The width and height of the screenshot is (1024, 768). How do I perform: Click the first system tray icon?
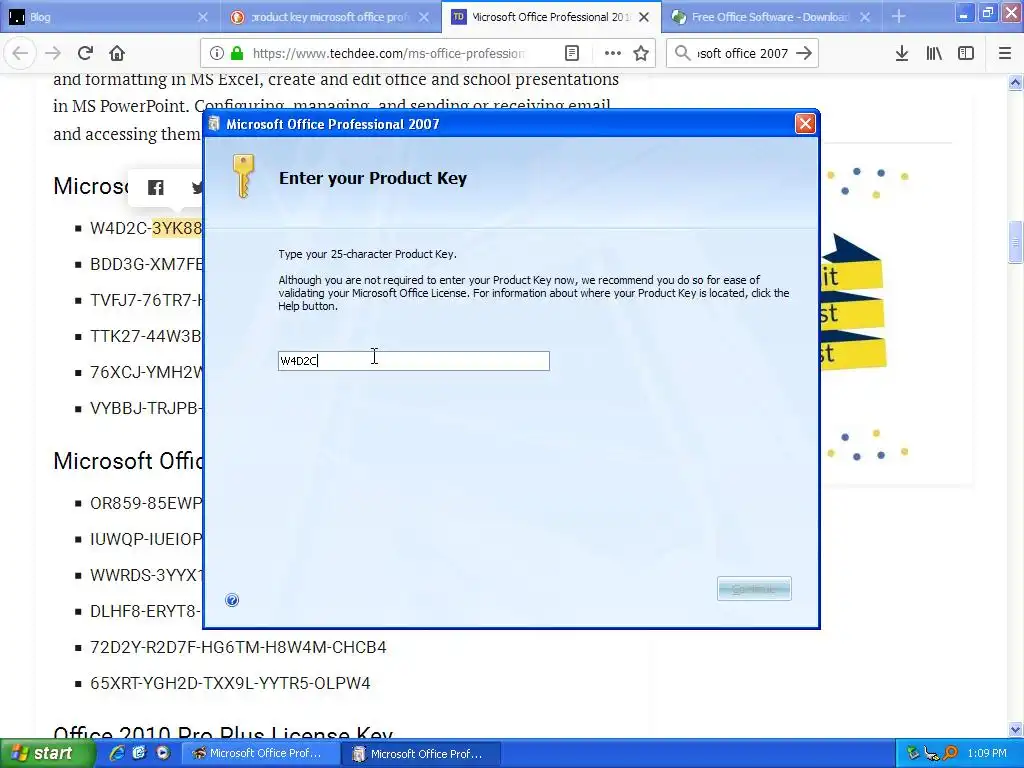[913, 754]
